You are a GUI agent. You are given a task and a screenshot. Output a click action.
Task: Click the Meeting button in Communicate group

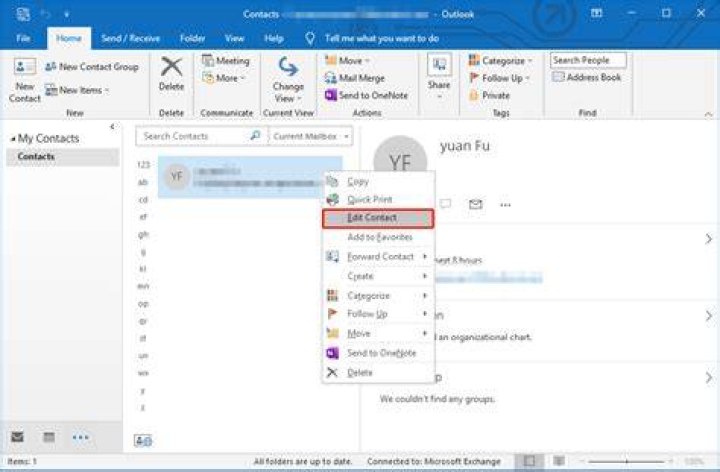click(x=225, y=61)
